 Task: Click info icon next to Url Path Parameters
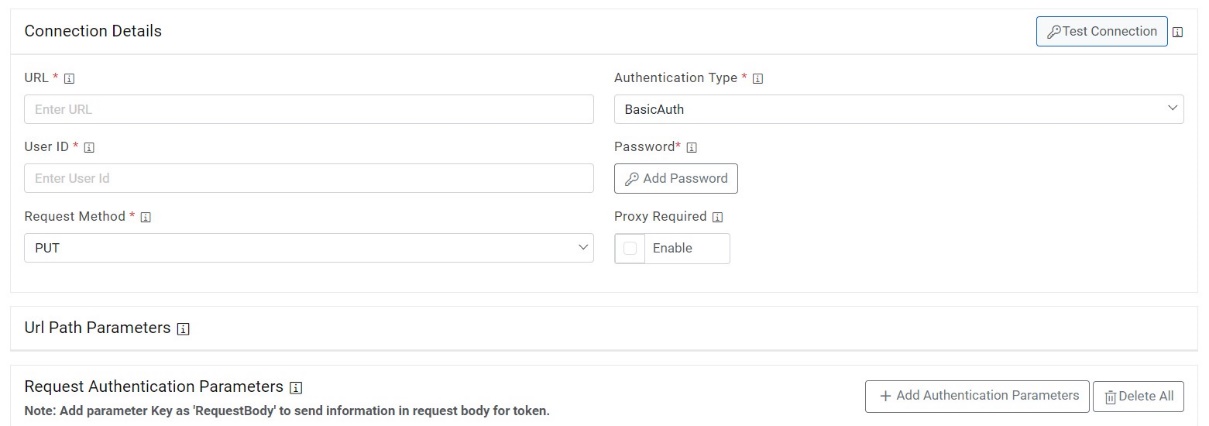(182, 329)
